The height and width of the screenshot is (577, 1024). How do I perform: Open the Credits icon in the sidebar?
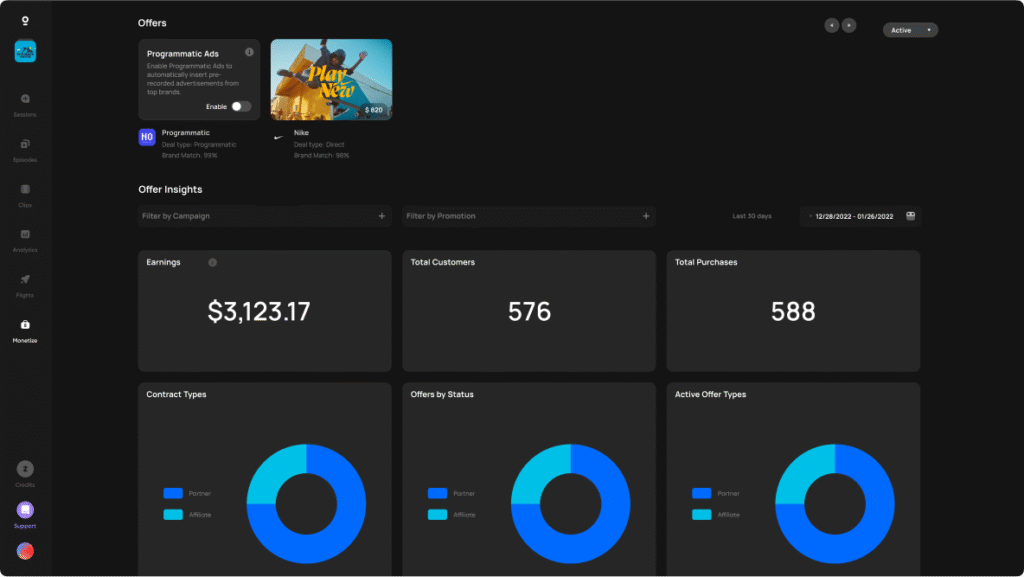click(25, 468)
